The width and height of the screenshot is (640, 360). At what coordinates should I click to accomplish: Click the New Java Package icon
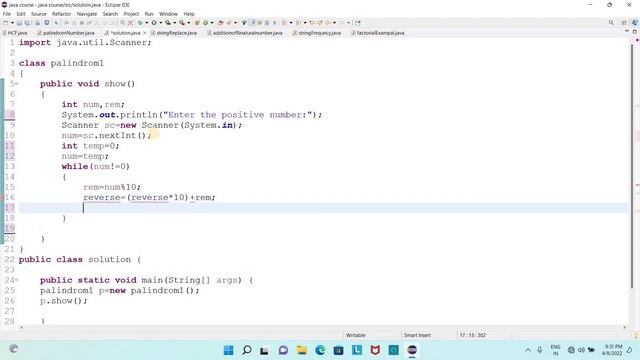point(197,23)
